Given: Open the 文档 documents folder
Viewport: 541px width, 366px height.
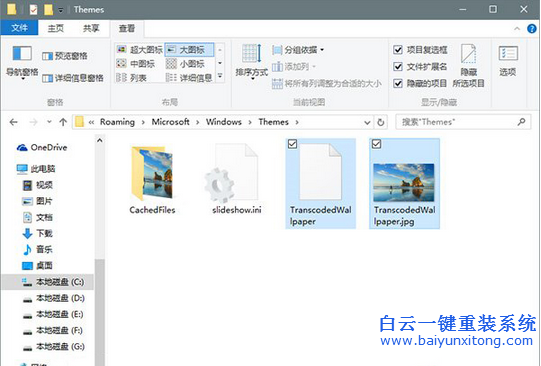Looking at the screenshot, I should tap(37, 217).
